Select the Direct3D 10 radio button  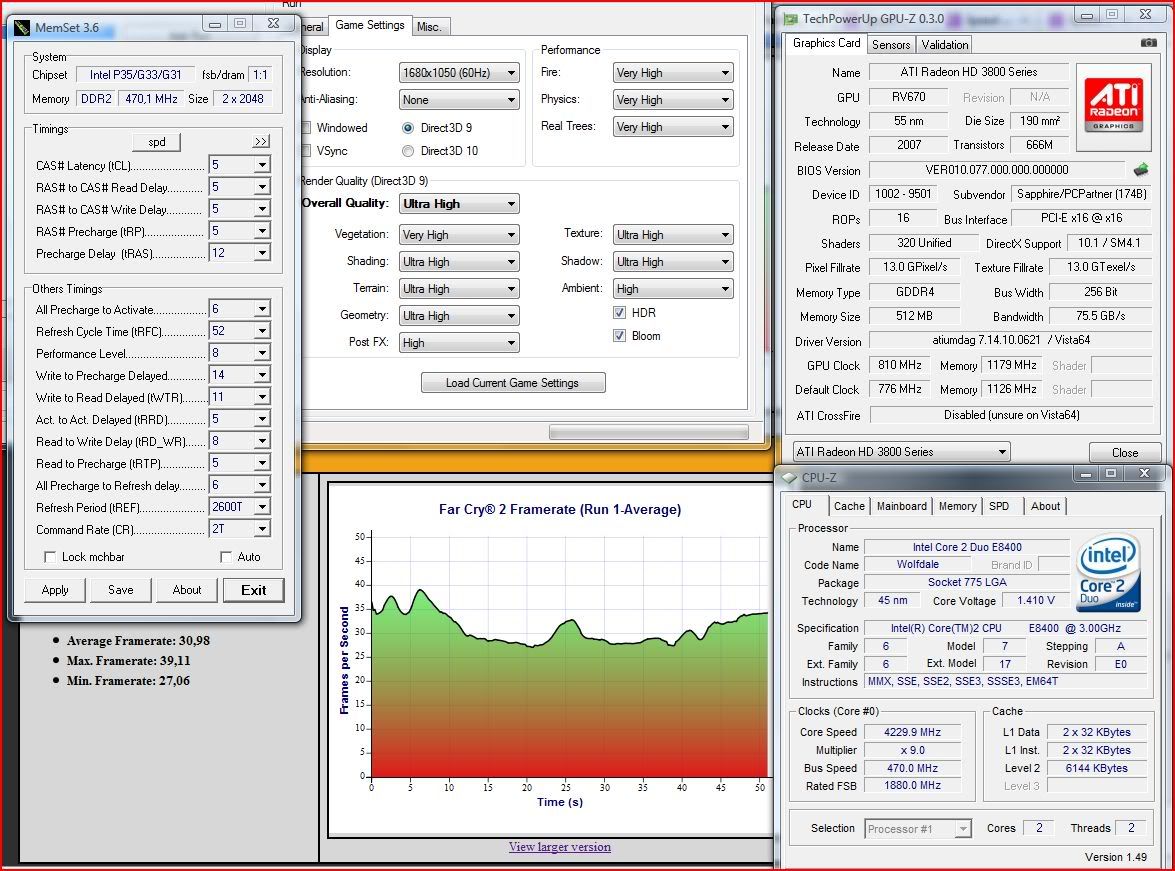(x=408, y=151)
